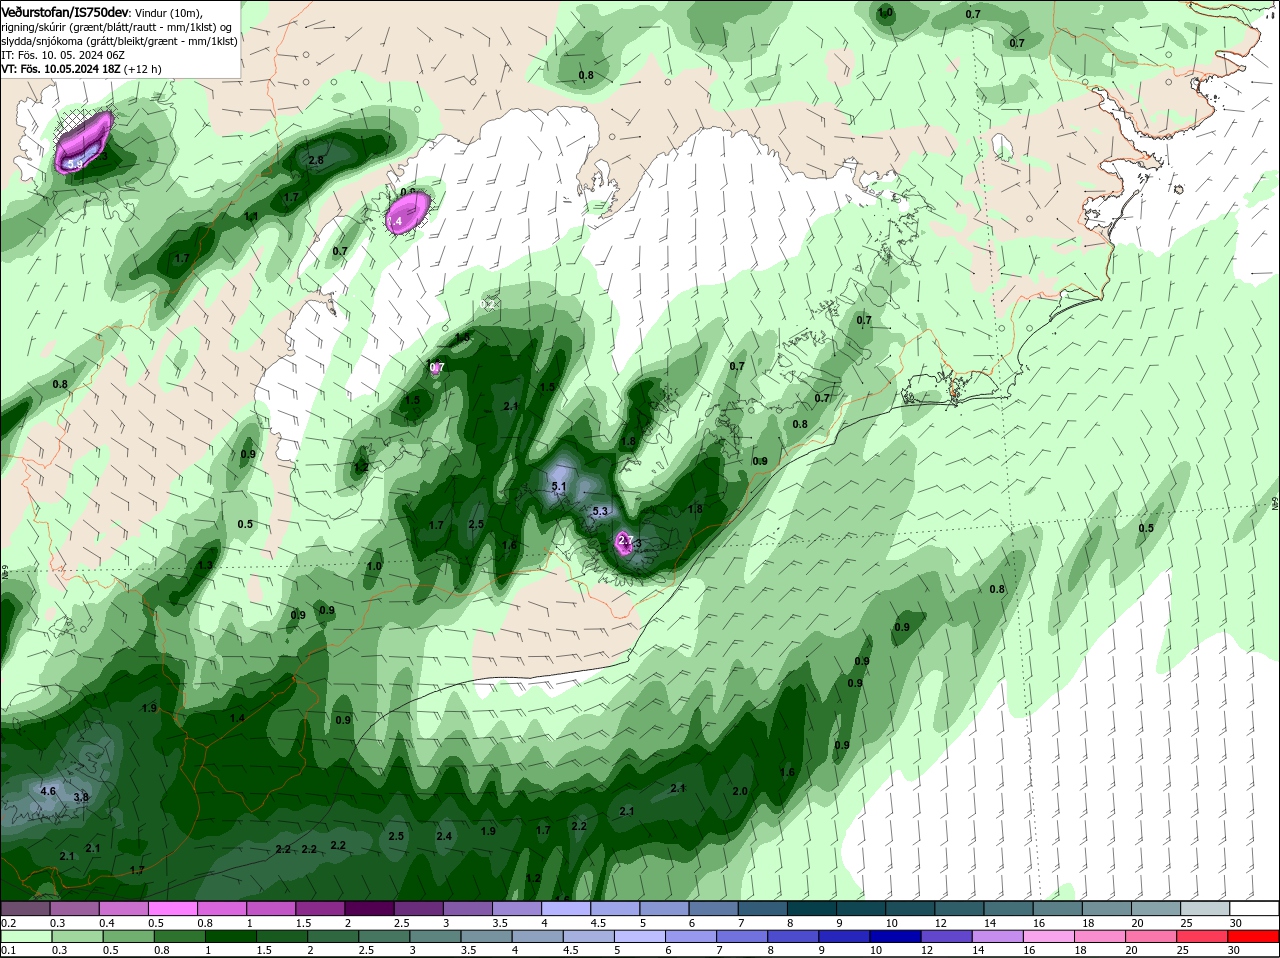Screen dimensions: 1280x958
Task: Click the 5.3 precipitation value on map
Action: 600,511
